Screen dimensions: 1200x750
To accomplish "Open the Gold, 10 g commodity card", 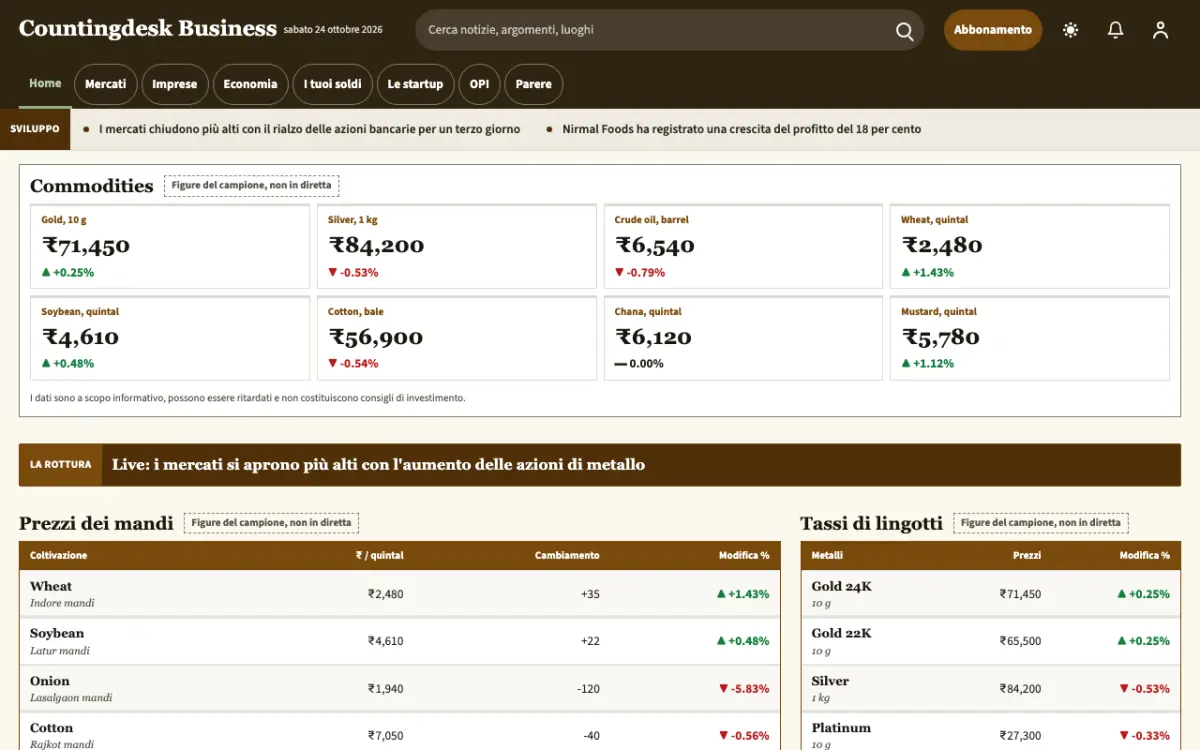I will pyautogui.click(x=170, y=247).
